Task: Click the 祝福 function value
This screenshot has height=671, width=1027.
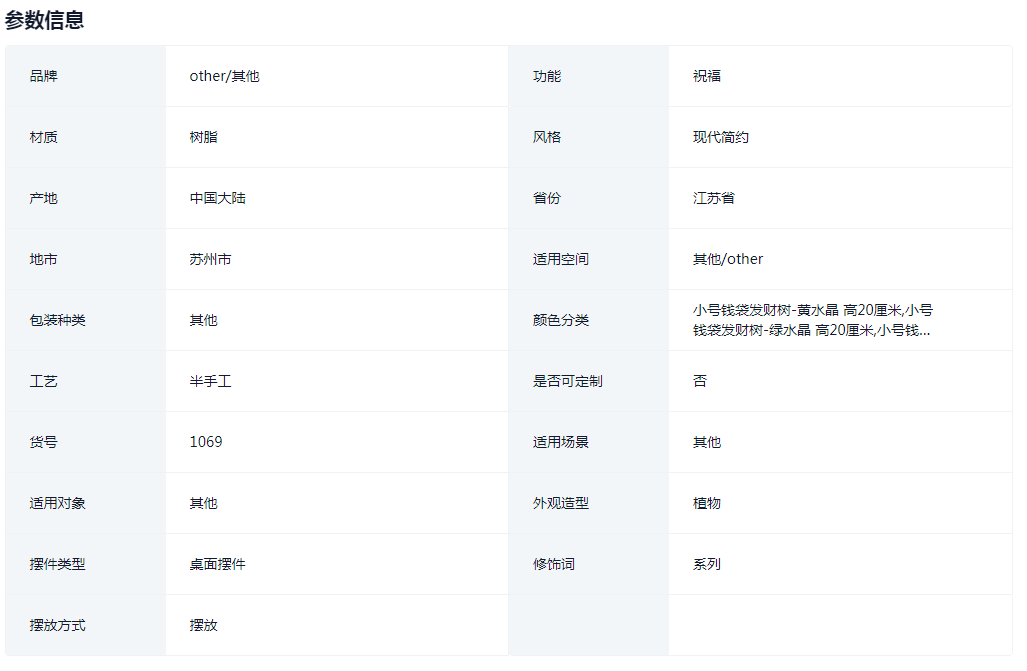Action: pyautogui.click(x=704, y=75)
